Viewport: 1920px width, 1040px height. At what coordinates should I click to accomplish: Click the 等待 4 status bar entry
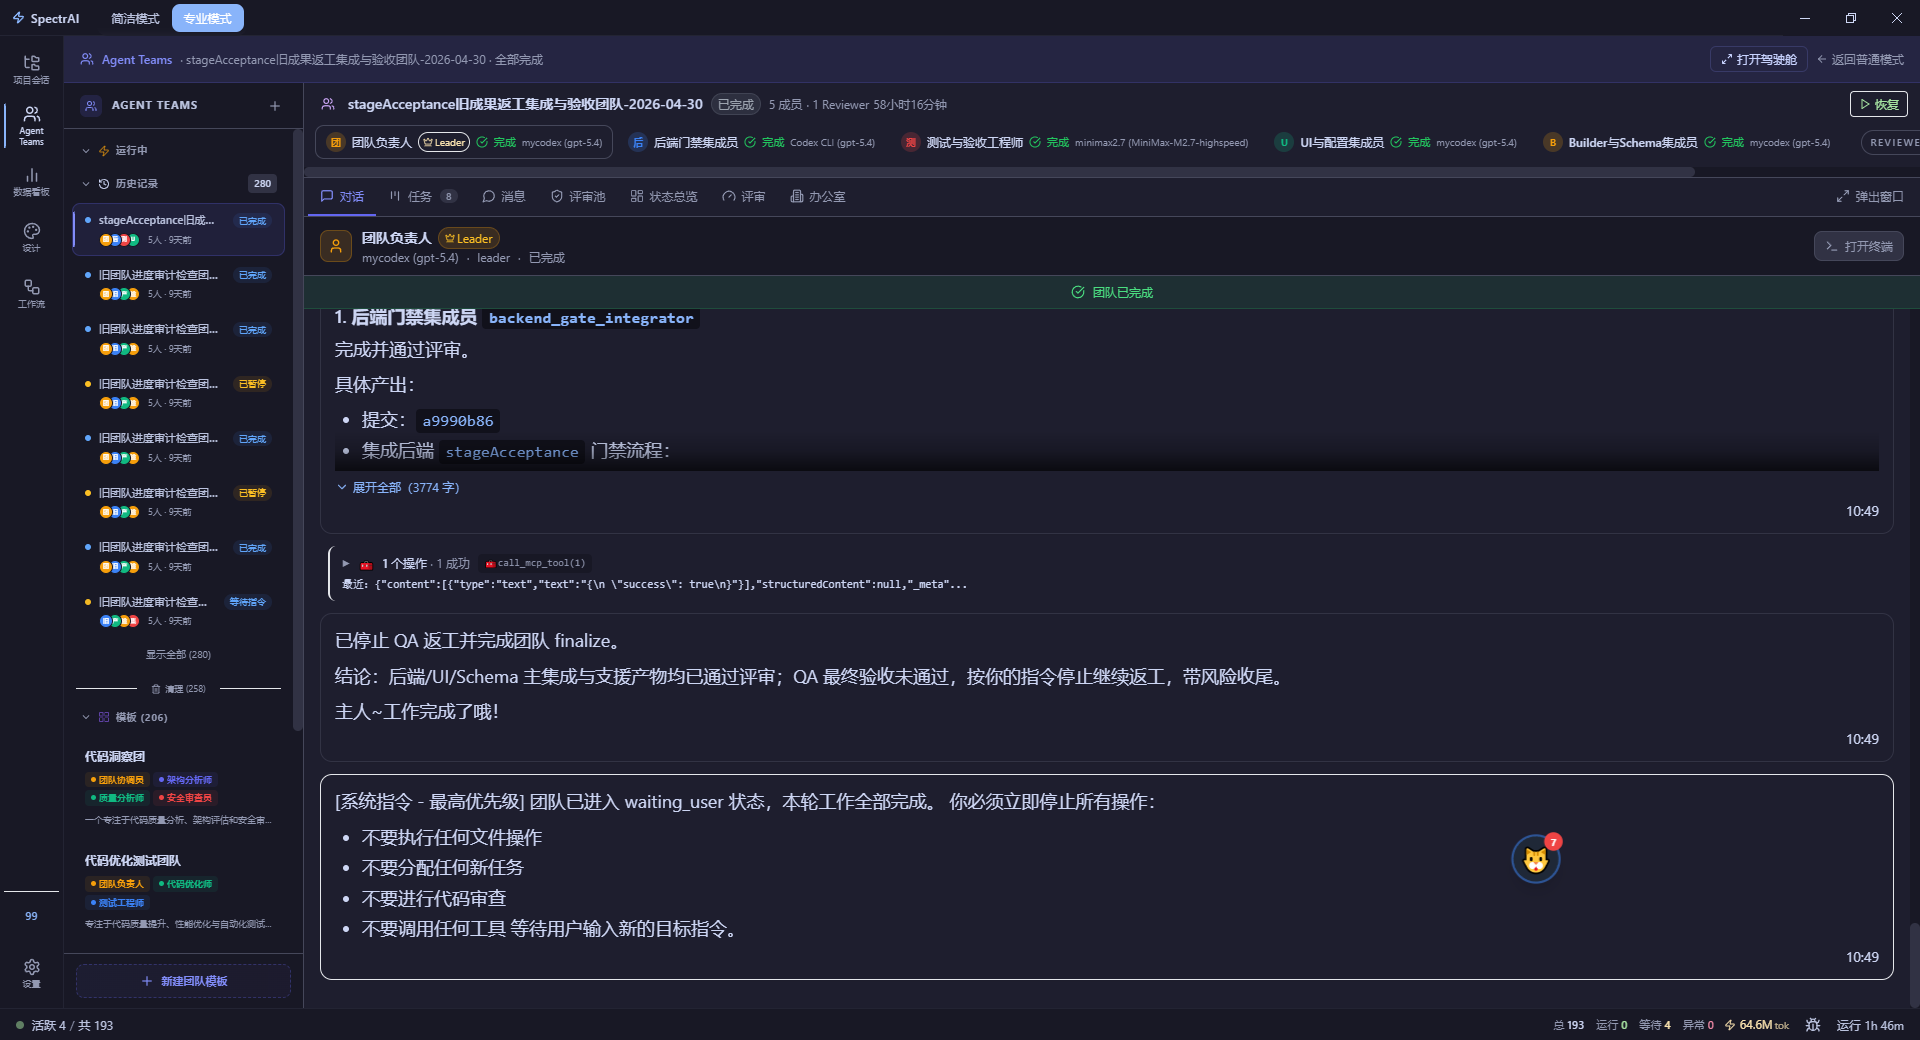coord(1654,1025)
